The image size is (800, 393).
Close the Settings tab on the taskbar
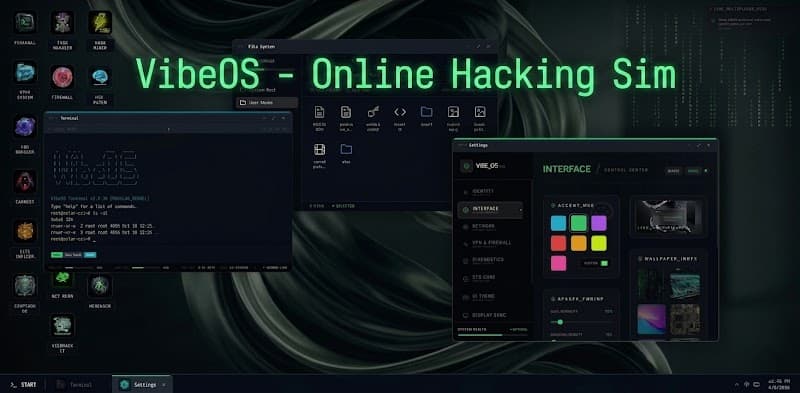pyautogui.click(x=164, y=384)
